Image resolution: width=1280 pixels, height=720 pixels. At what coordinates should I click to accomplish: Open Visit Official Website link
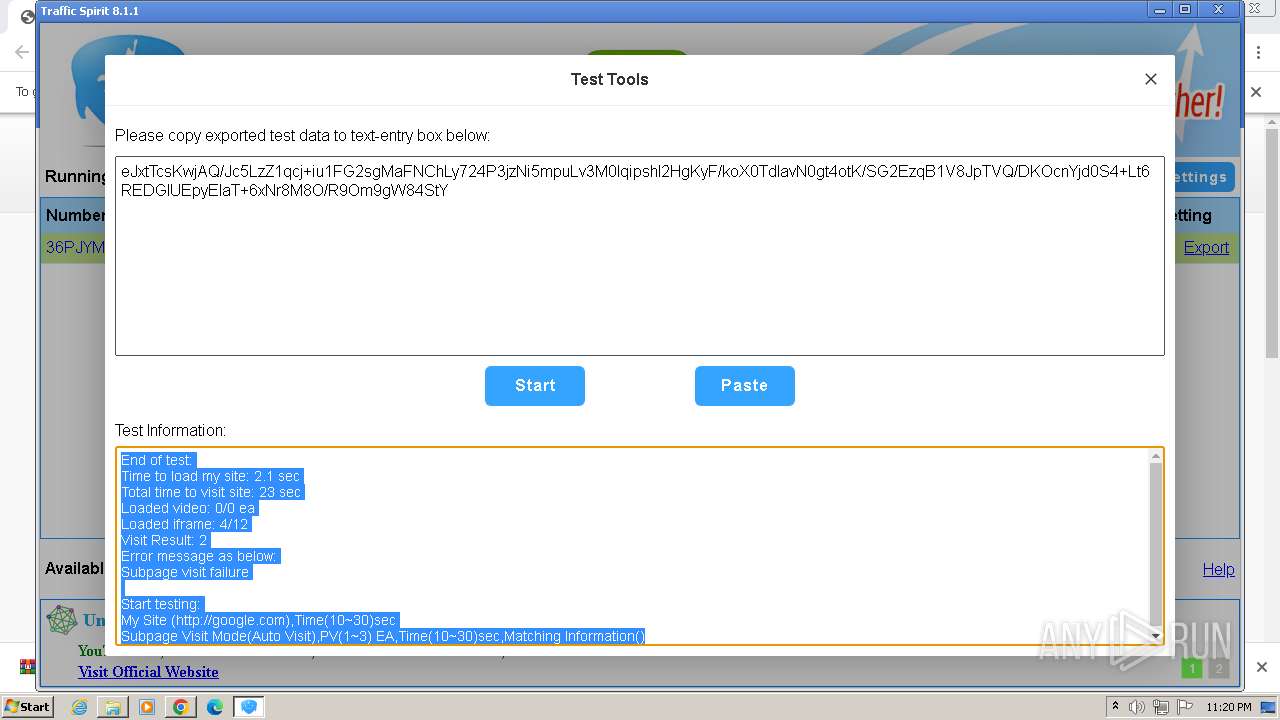pos(148,672)
